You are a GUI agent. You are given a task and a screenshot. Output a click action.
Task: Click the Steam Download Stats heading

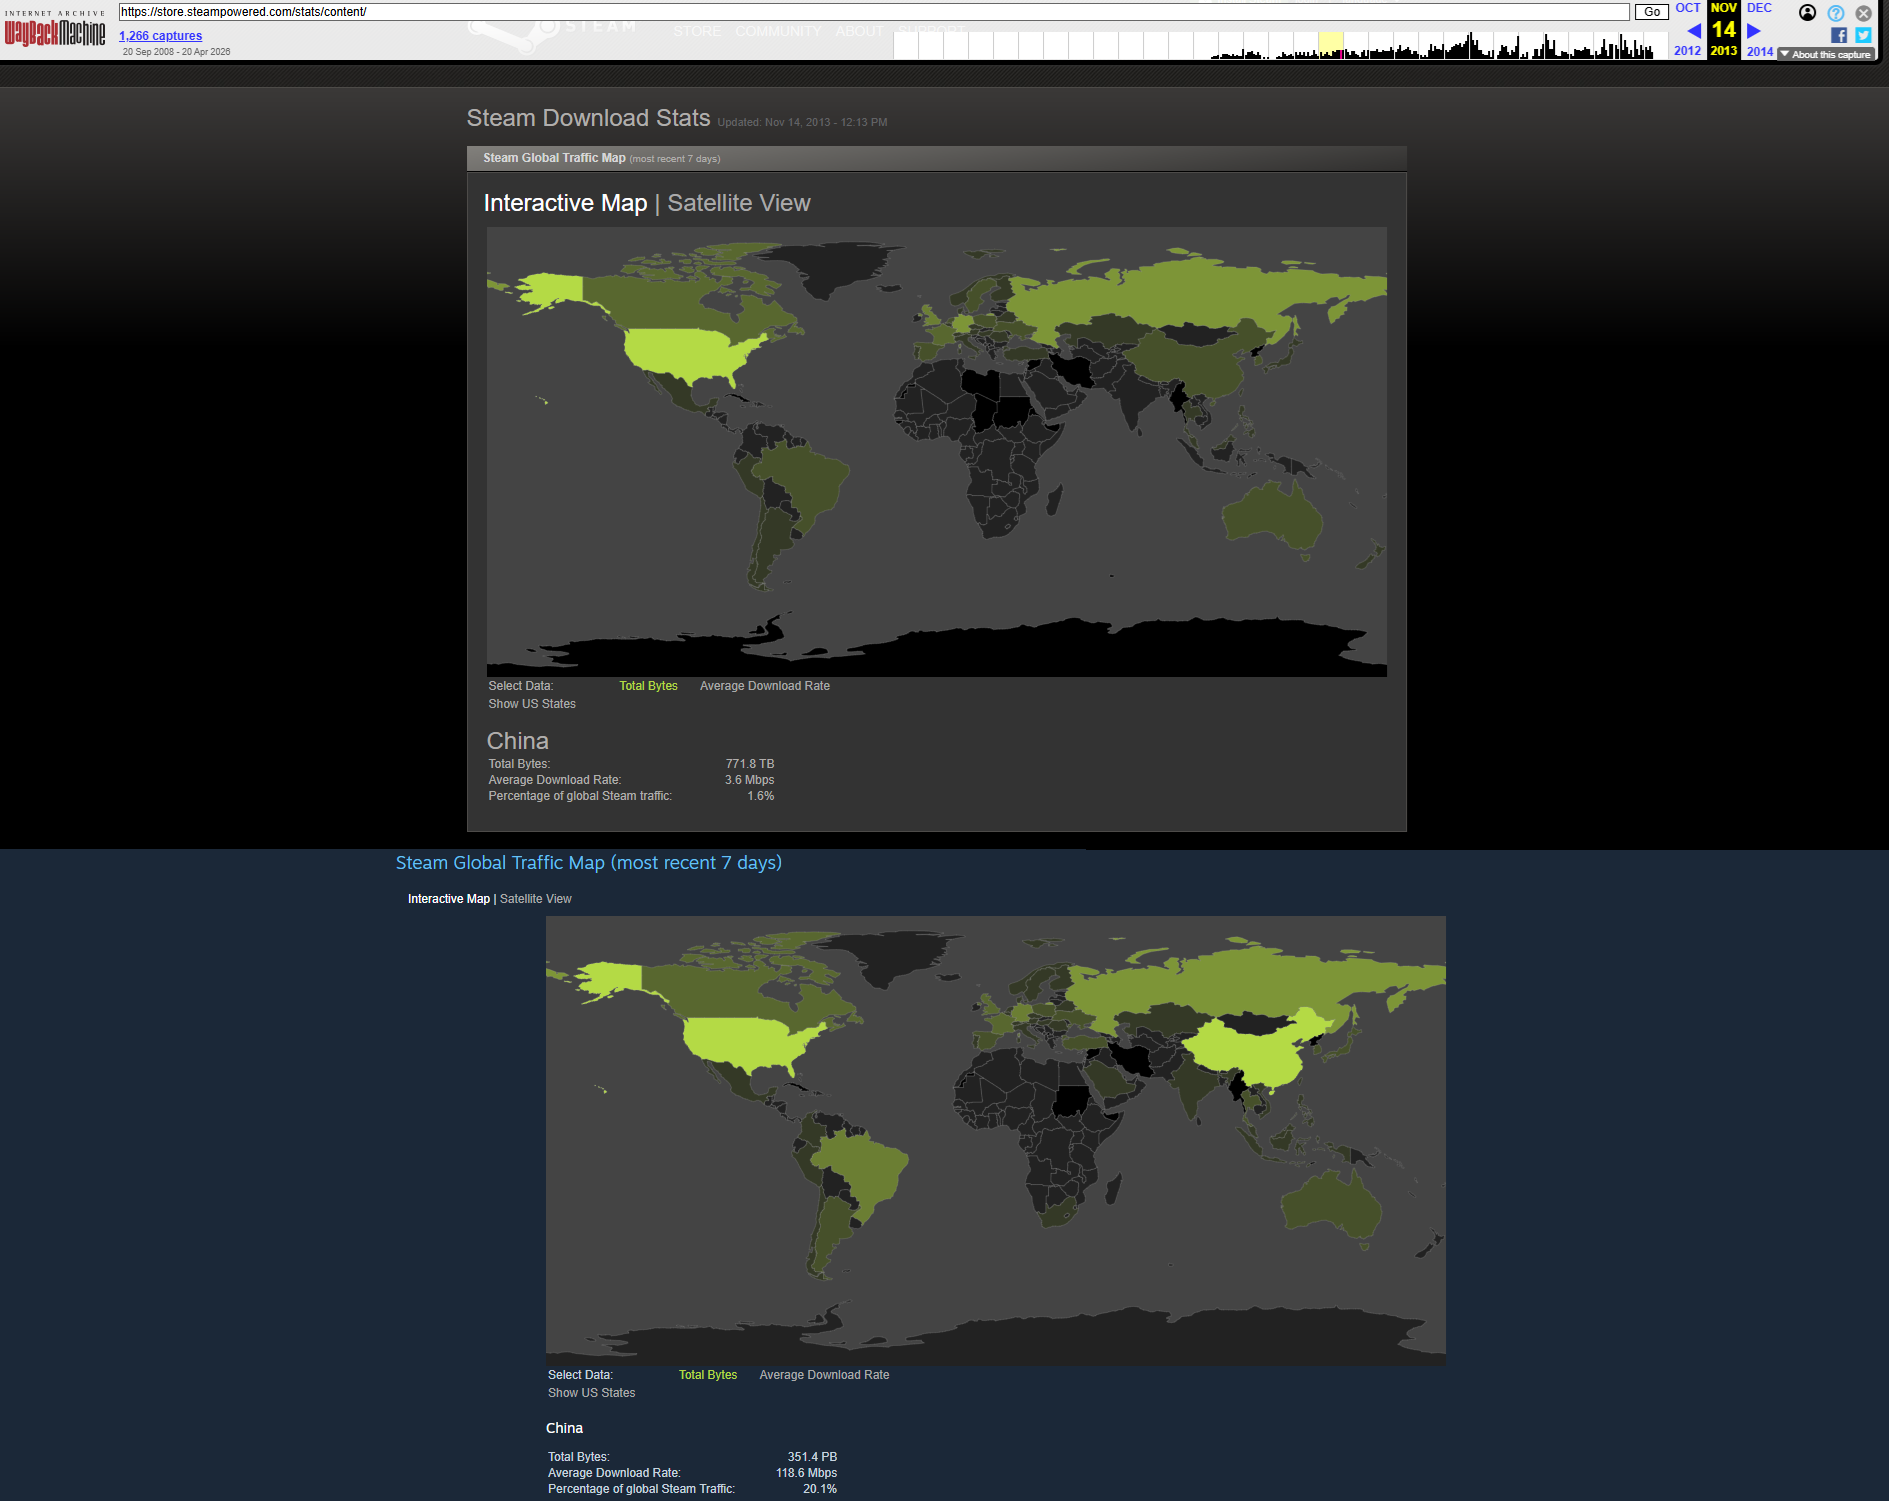(x=588, y=118)
